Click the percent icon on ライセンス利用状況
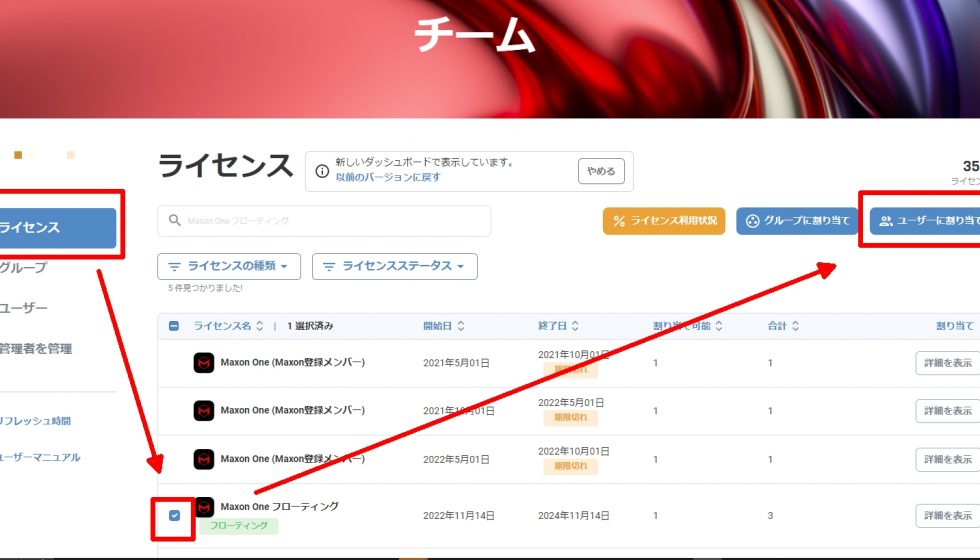This screenshot has width=980, height=560. 619,221
